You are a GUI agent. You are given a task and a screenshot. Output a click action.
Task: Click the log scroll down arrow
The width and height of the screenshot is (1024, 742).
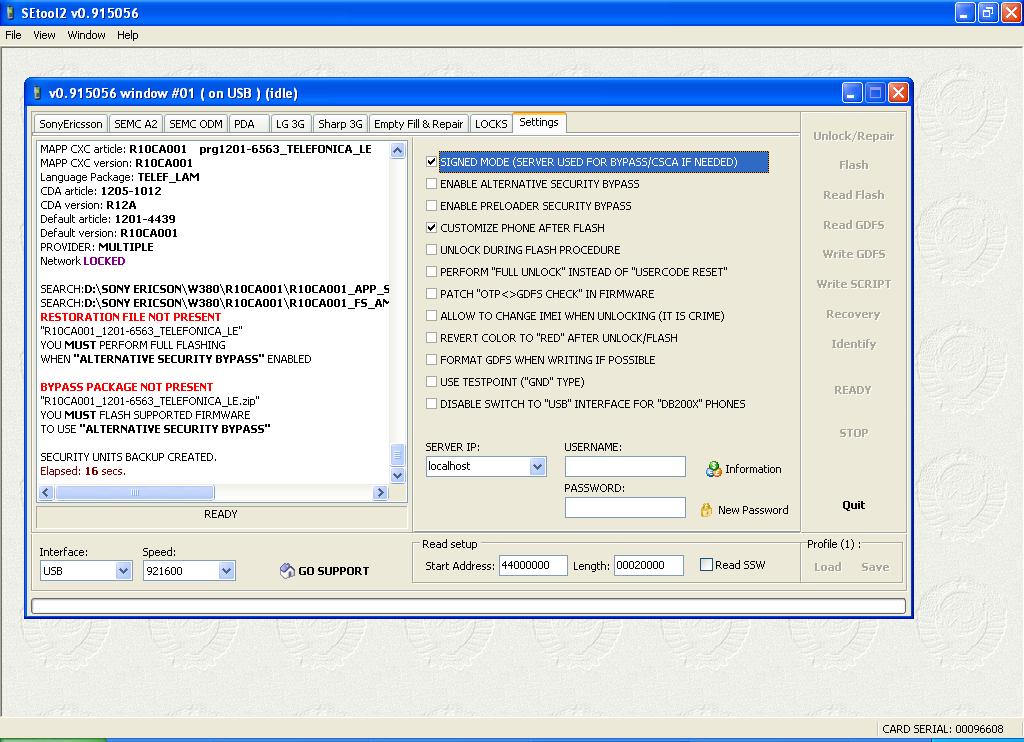pyautogui.click(x=397, y=476)
